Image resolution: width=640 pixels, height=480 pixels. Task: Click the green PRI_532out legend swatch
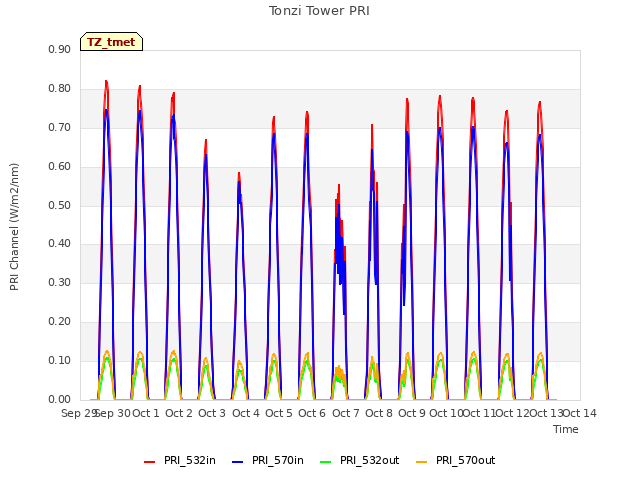coord(326,462)
